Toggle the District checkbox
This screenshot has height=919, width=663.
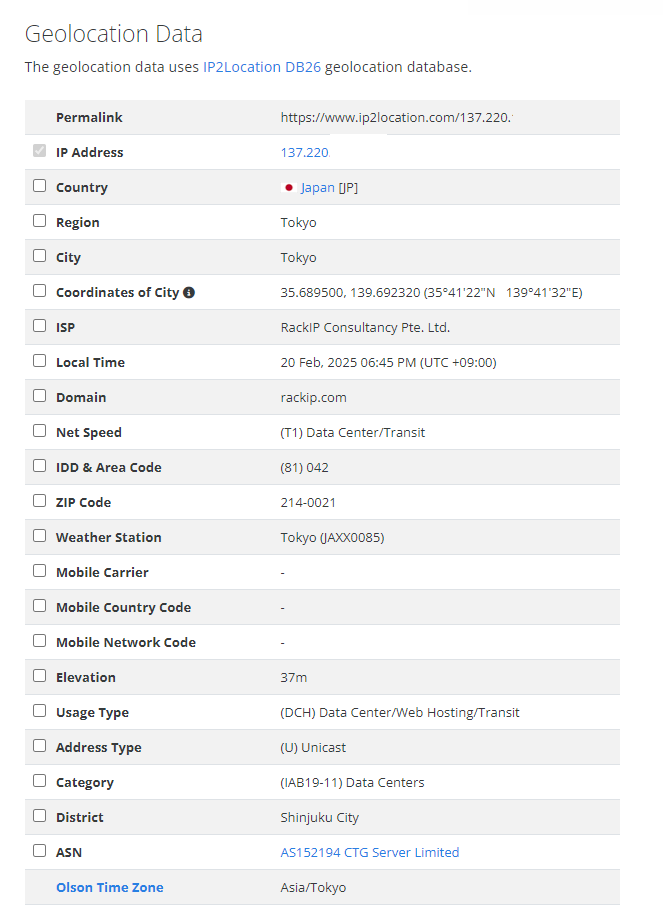pos(39,816)
